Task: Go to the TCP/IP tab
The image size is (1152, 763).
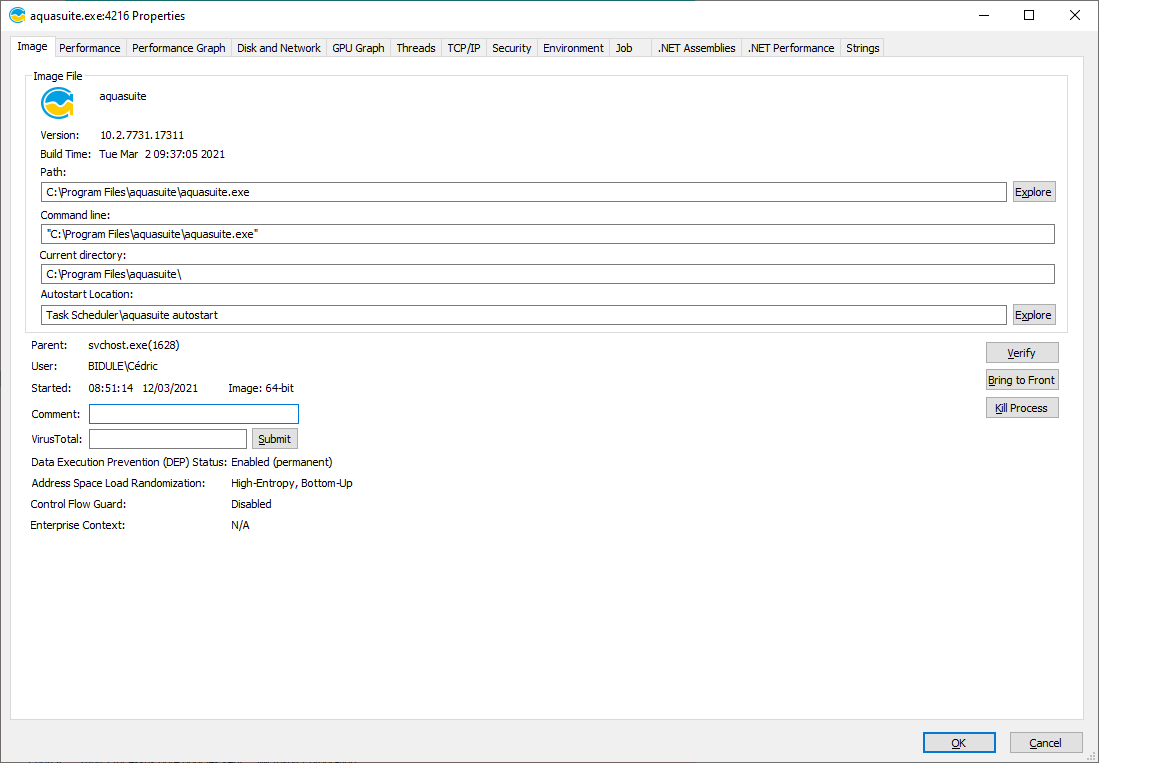Action: click(x=463, y=48)
